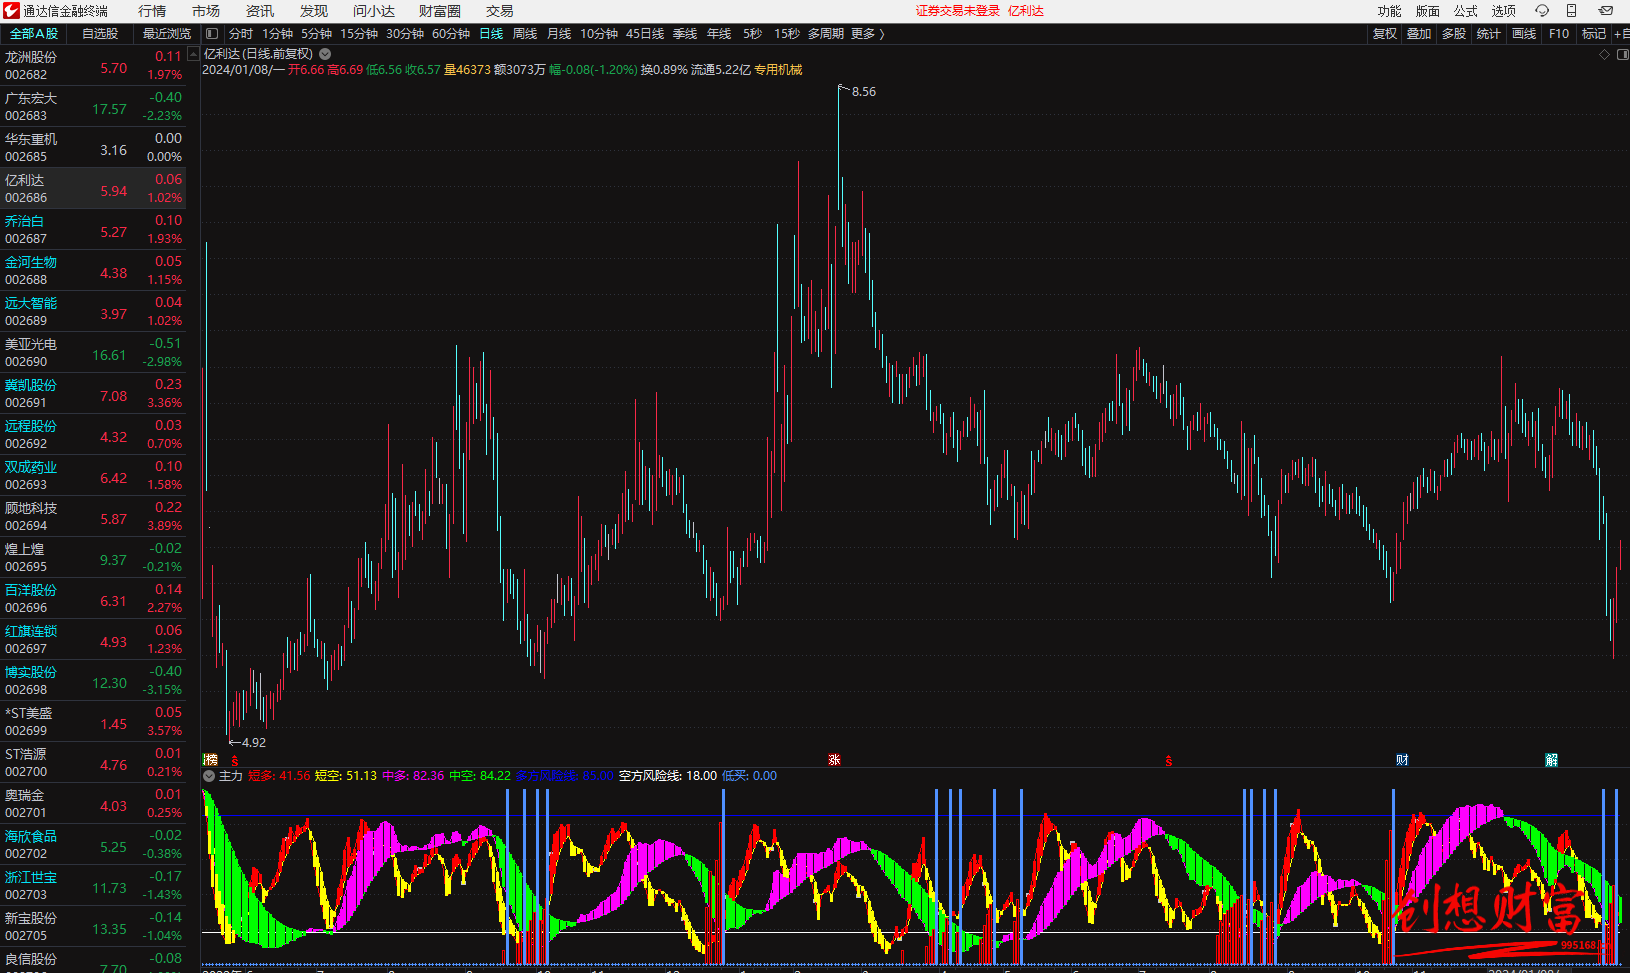Open the 发现 menu
1630x973 pixels.
[x=314, y=11]
